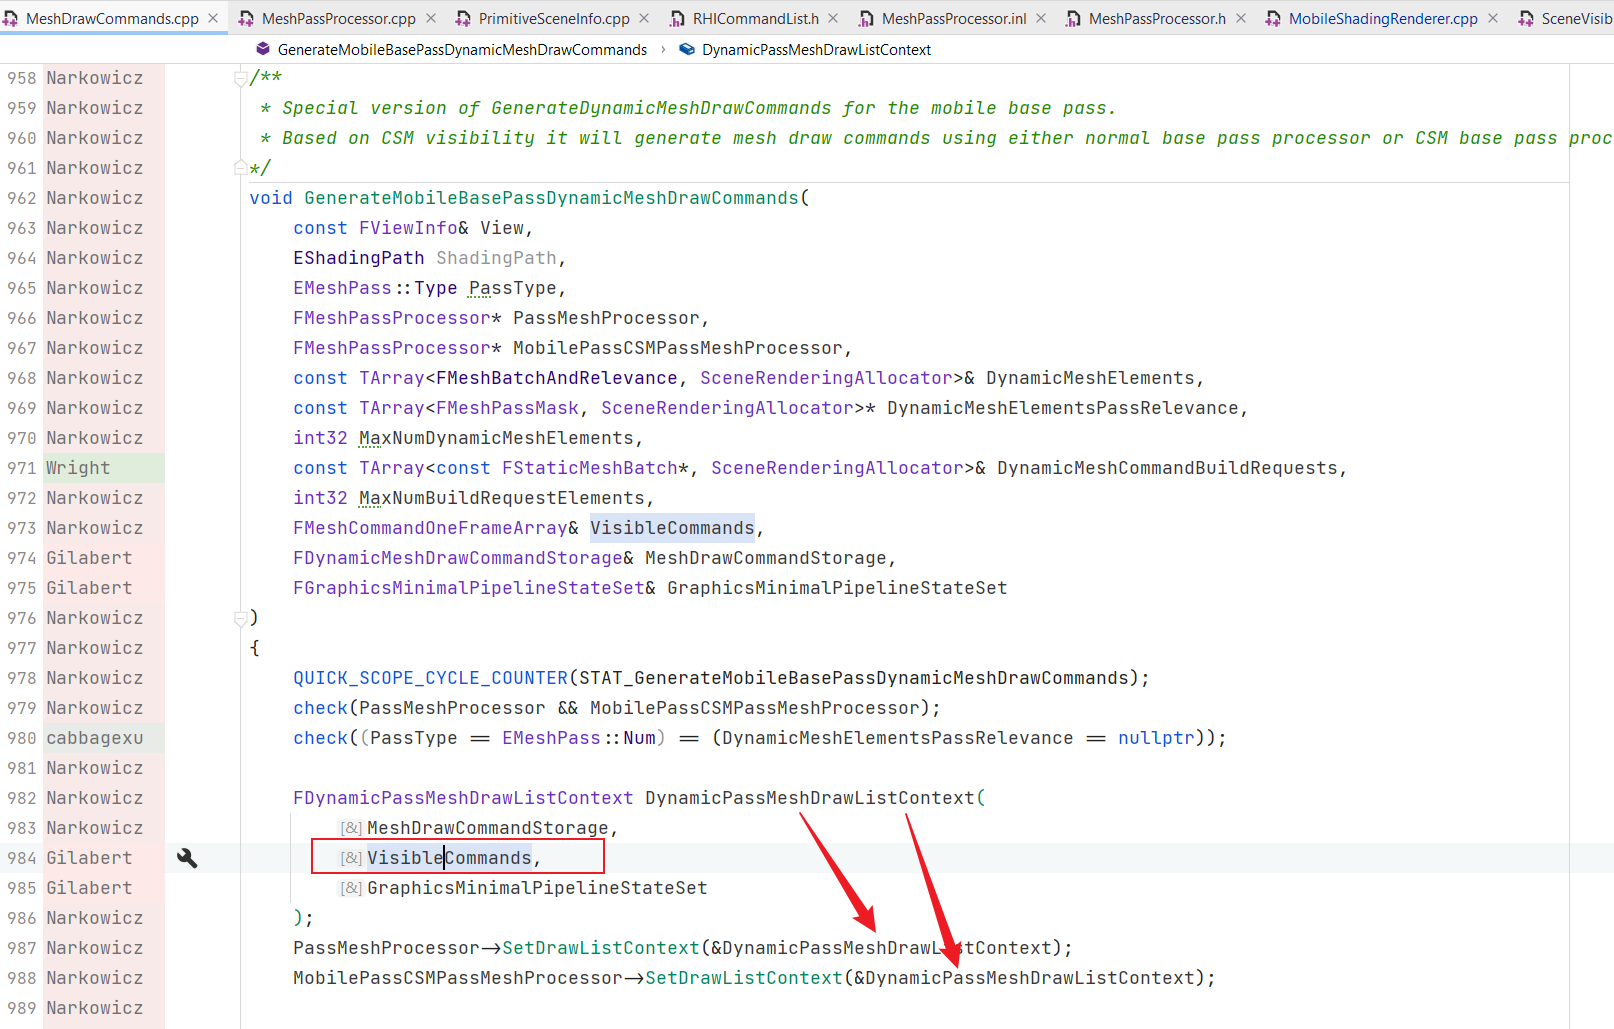Open the RHICommandList.h tab
This screenshot has width=1614, height=1029.
[756, 19]
